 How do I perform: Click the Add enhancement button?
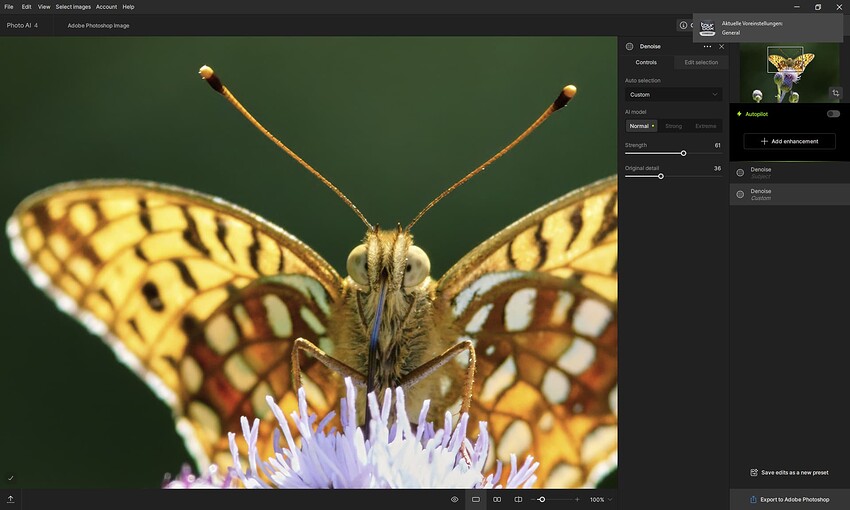point(789,141)
